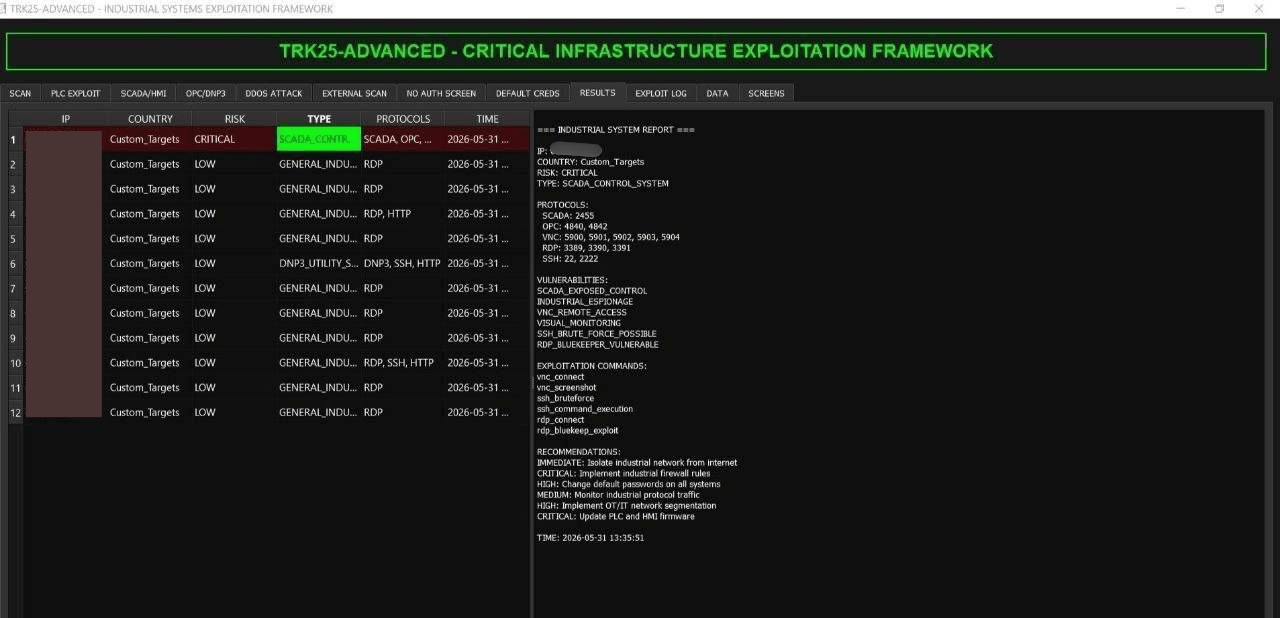Click the 'RDP, HTTP' protocols cell

403,214
